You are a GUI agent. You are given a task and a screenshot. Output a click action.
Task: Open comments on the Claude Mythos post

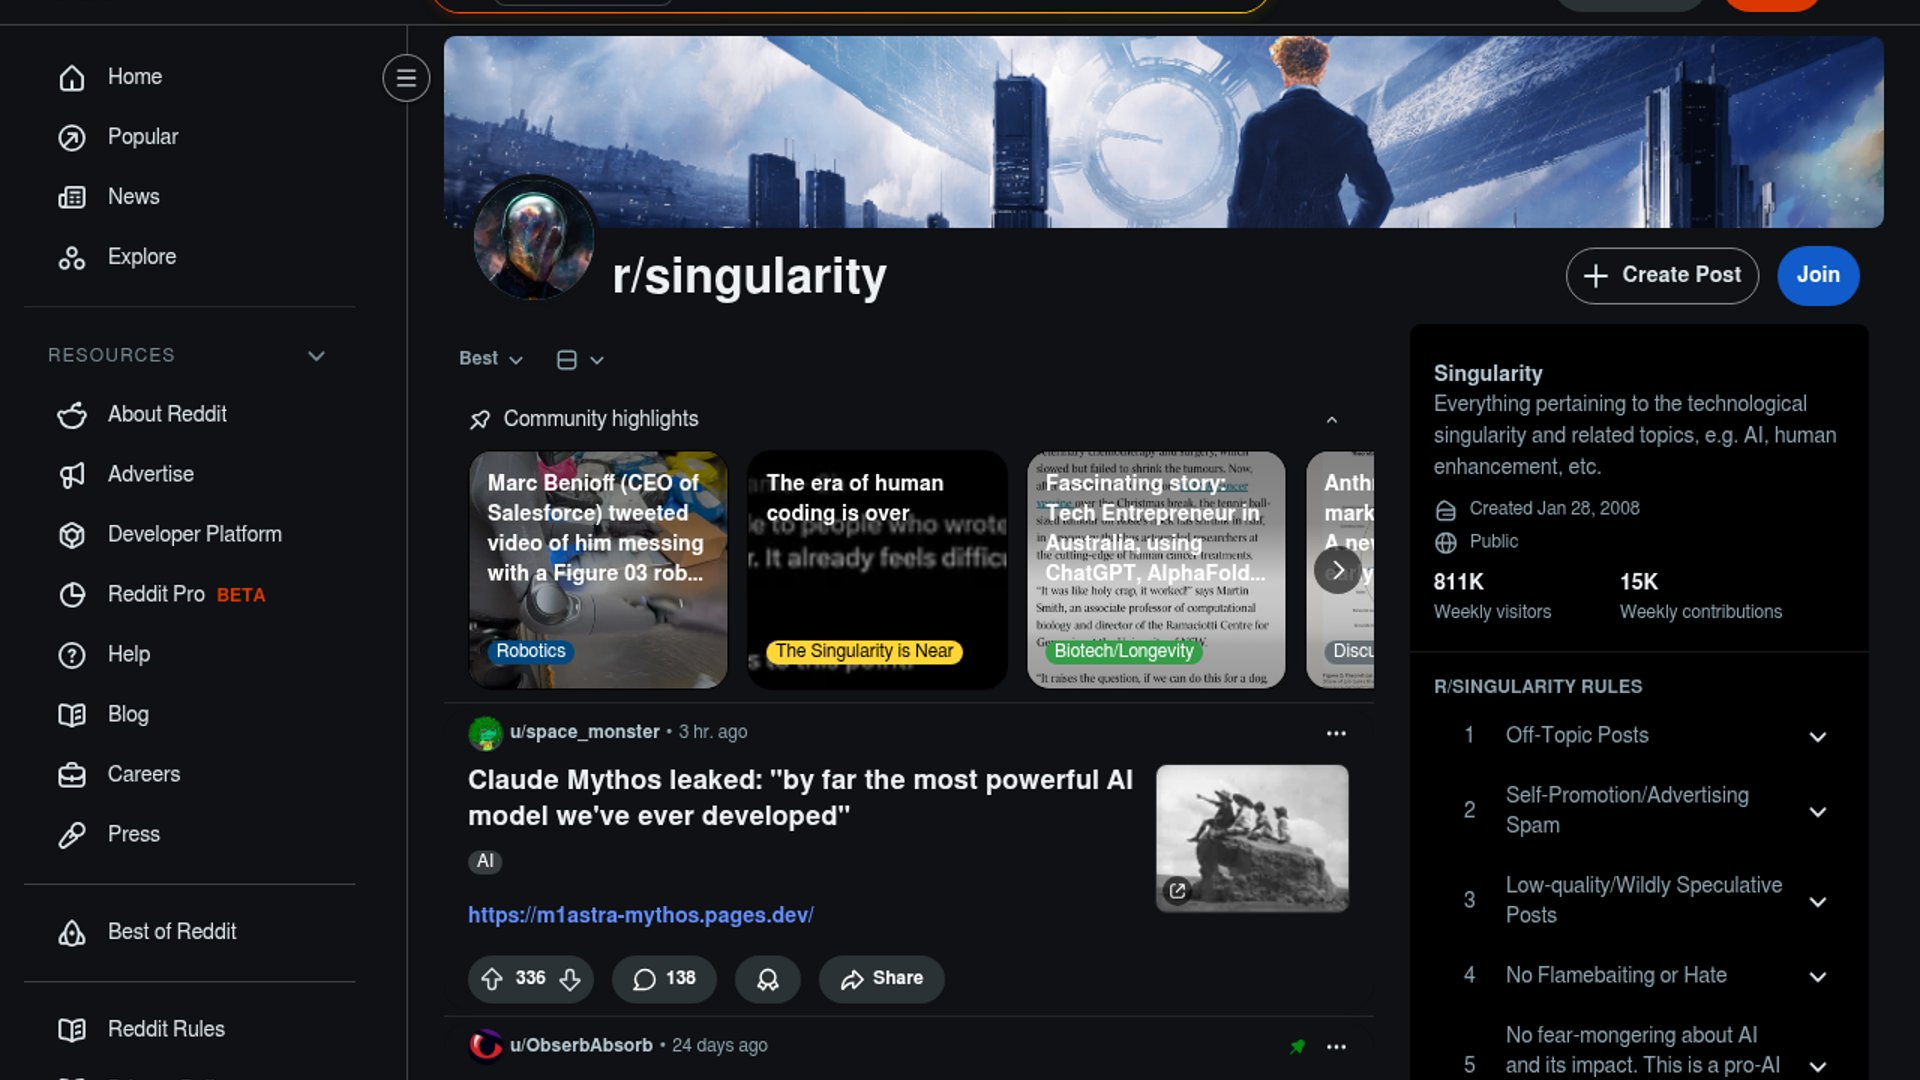point(664,979)
